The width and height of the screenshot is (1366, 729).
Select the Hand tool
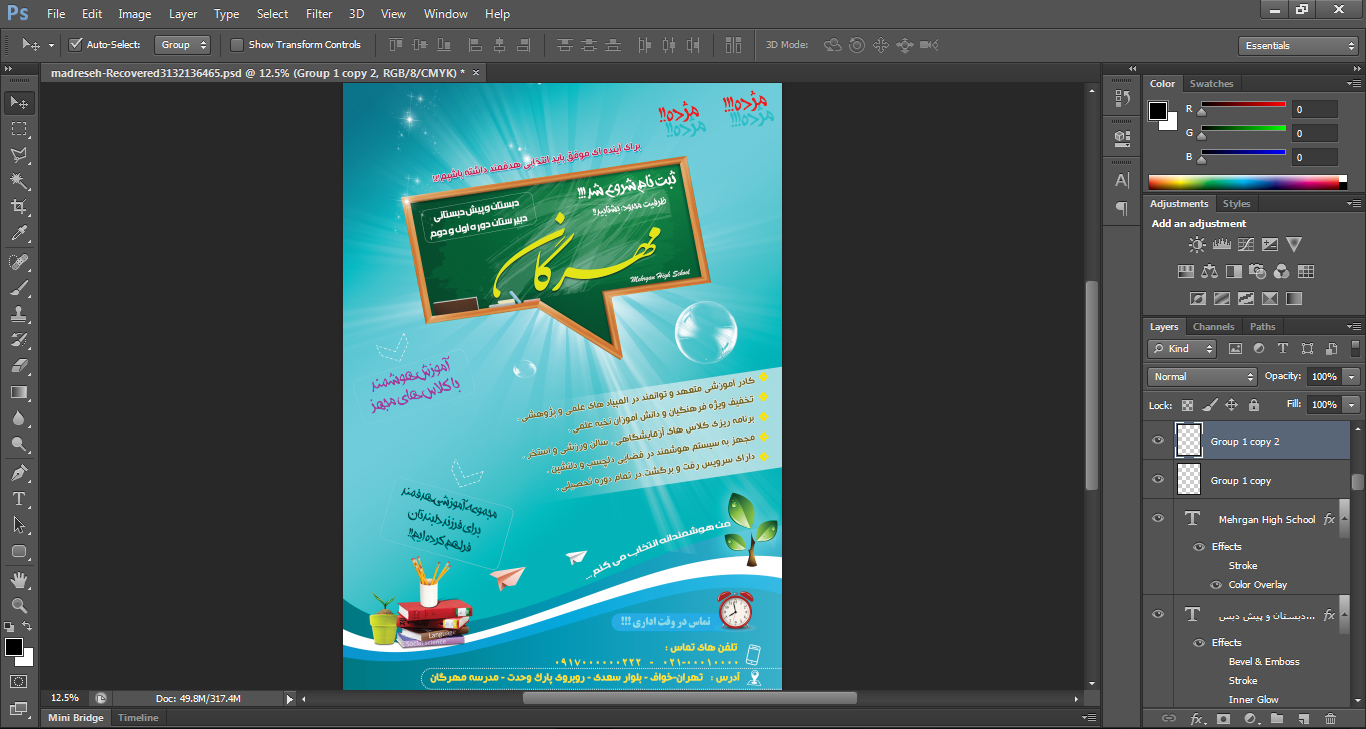(x=18, y=579)
